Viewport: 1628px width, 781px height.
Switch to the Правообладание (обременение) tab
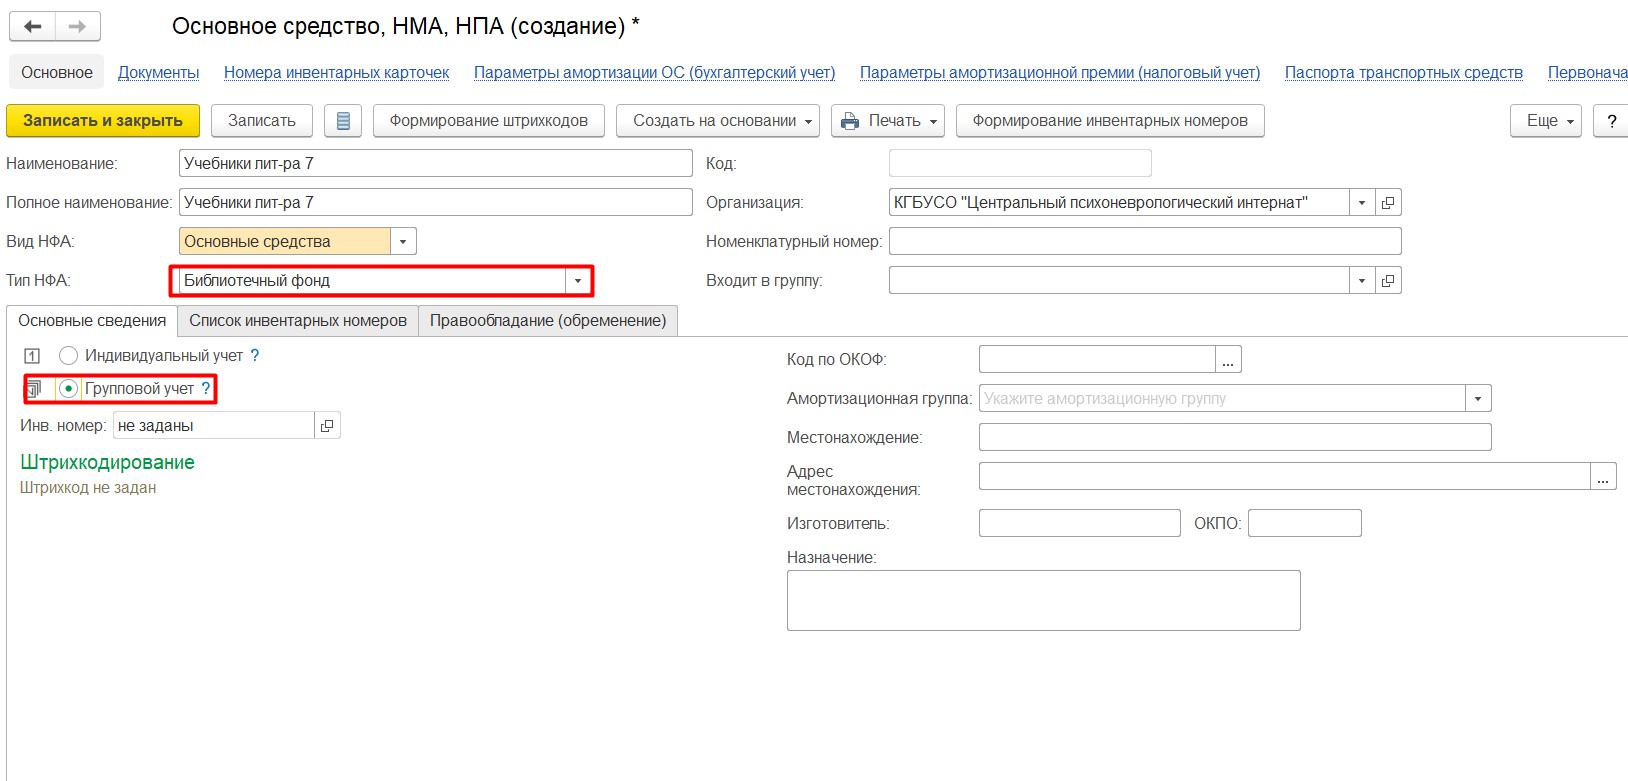pyautogui.click(x=548, y=321)
